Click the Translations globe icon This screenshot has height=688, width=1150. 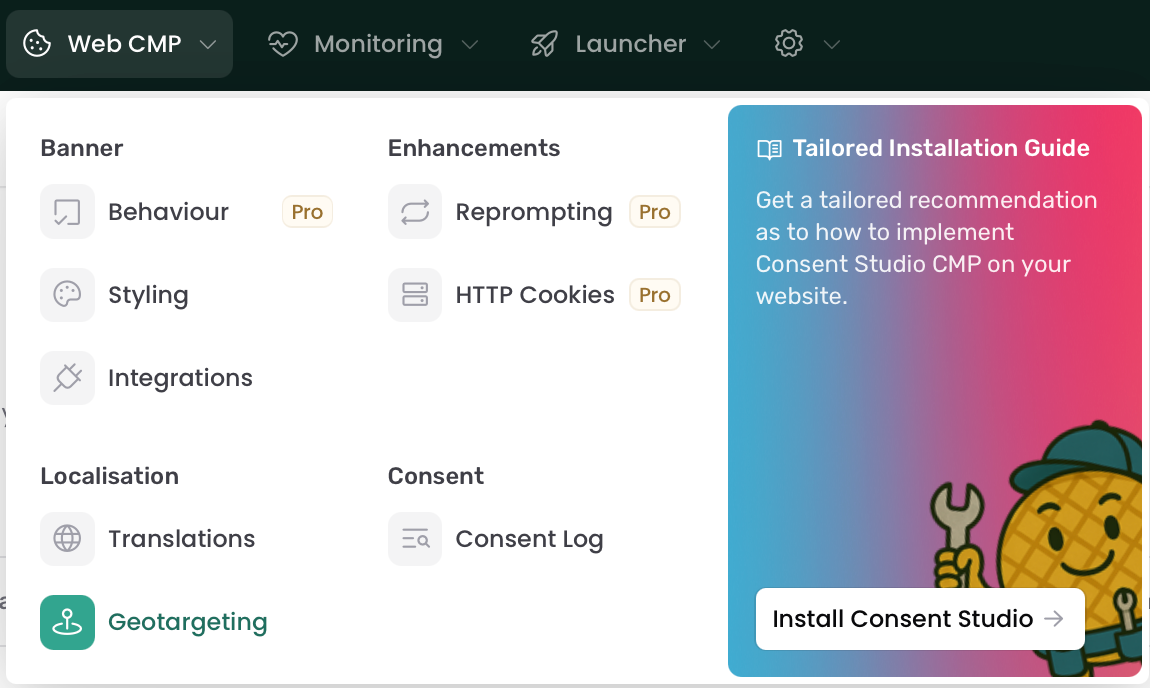click(67, 539)
